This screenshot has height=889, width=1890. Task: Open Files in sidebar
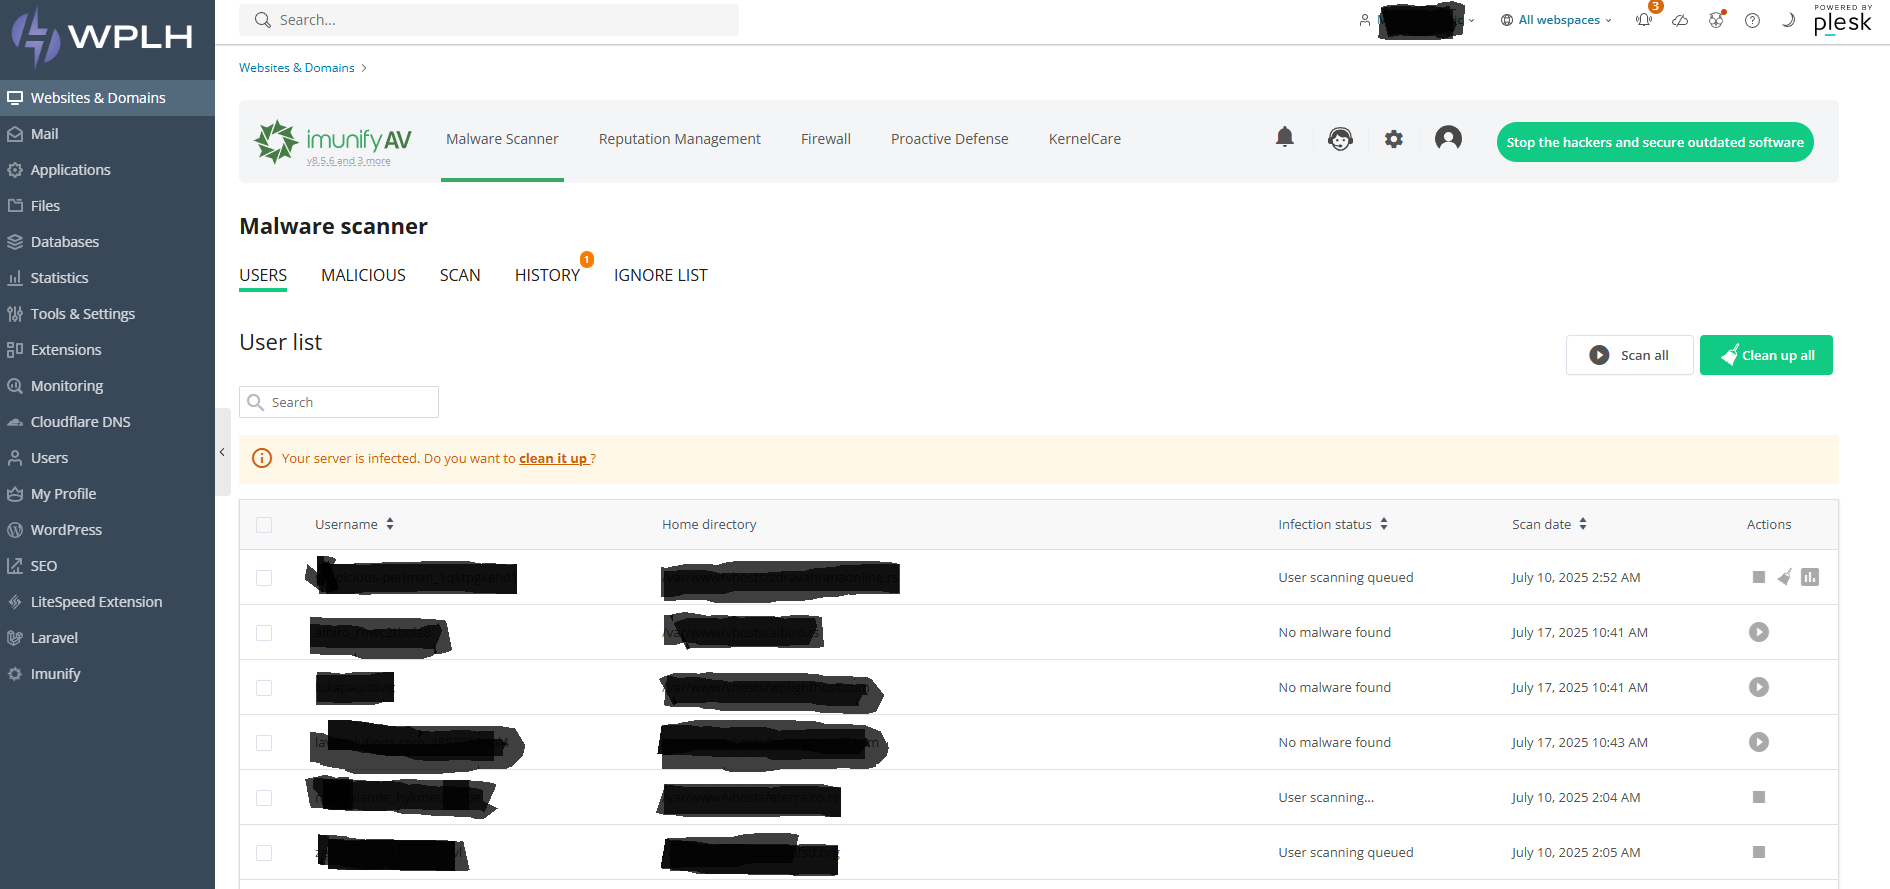[107, 206]
